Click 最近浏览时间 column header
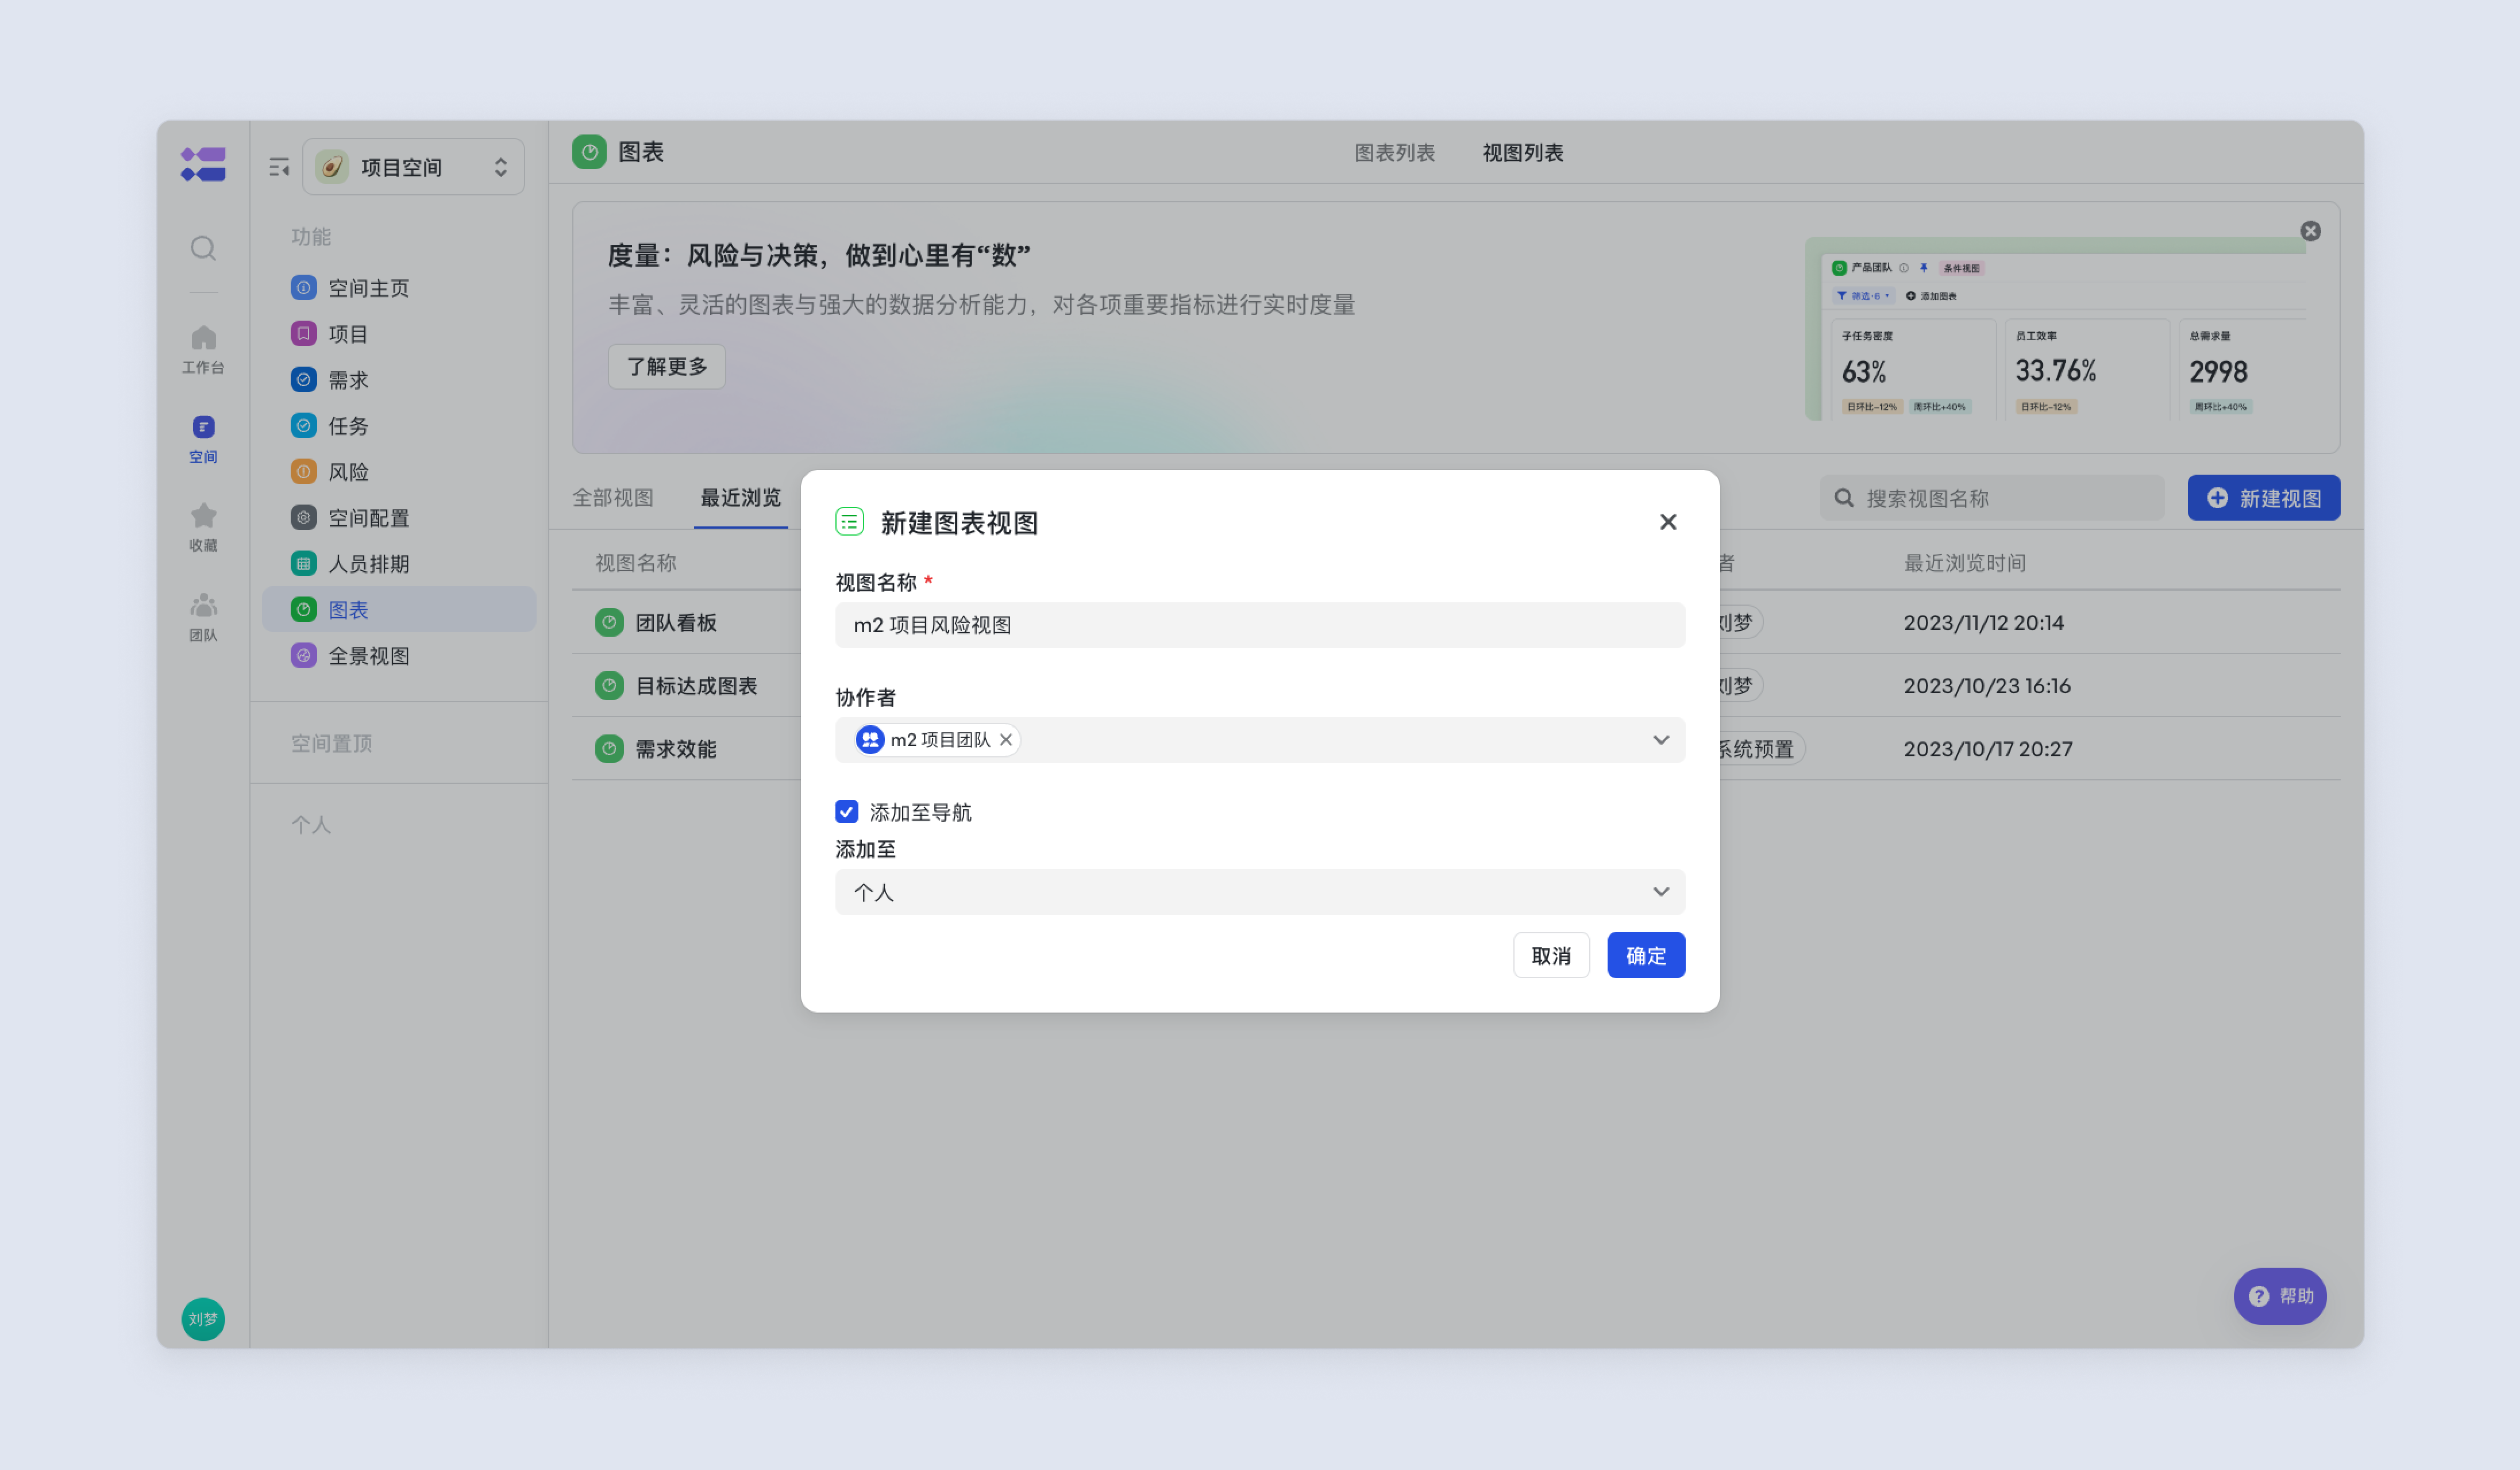Viewport: 2520px width, 1470px height. pos(1964,563)
